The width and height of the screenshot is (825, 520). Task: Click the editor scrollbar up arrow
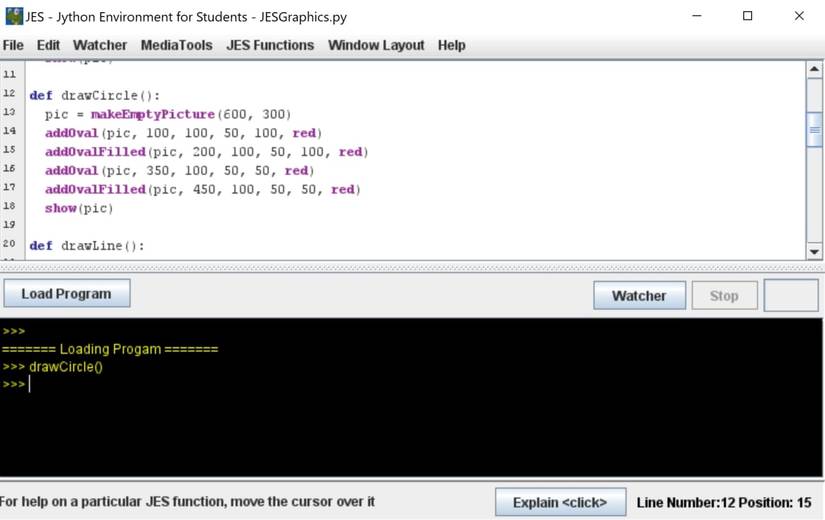[814, 69]
